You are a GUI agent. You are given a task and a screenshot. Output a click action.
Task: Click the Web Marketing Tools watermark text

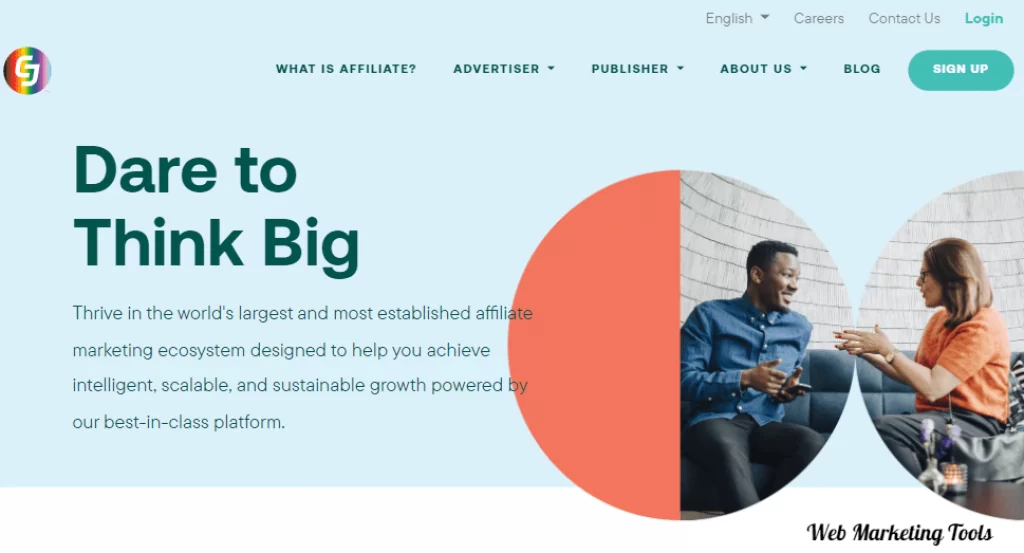pos(899,533)
